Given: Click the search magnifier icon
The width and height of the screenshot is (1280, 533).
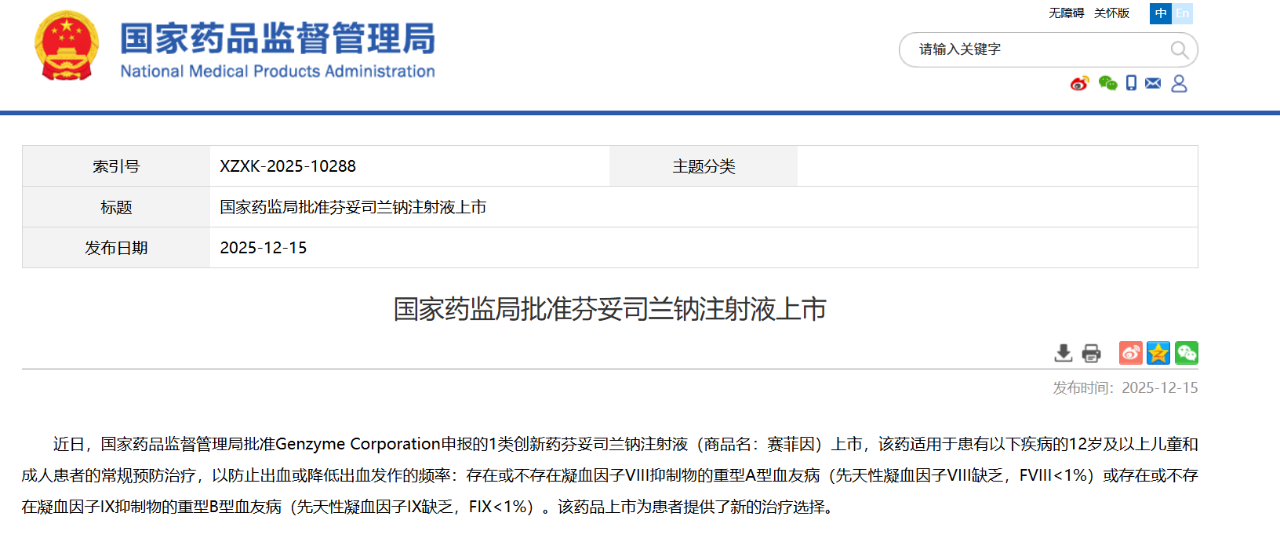Looking at the screenshot, I should [1179, 50].
